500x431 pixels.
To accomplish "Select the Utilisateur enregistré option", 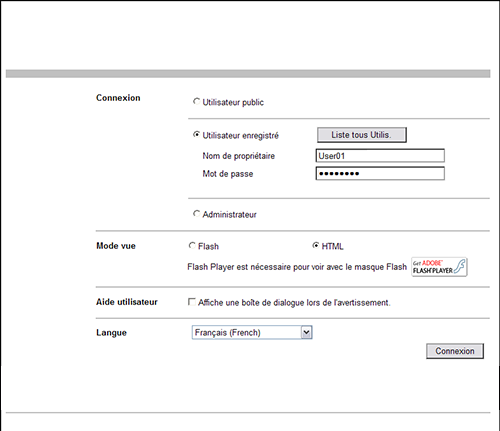I will click(196, 135).
